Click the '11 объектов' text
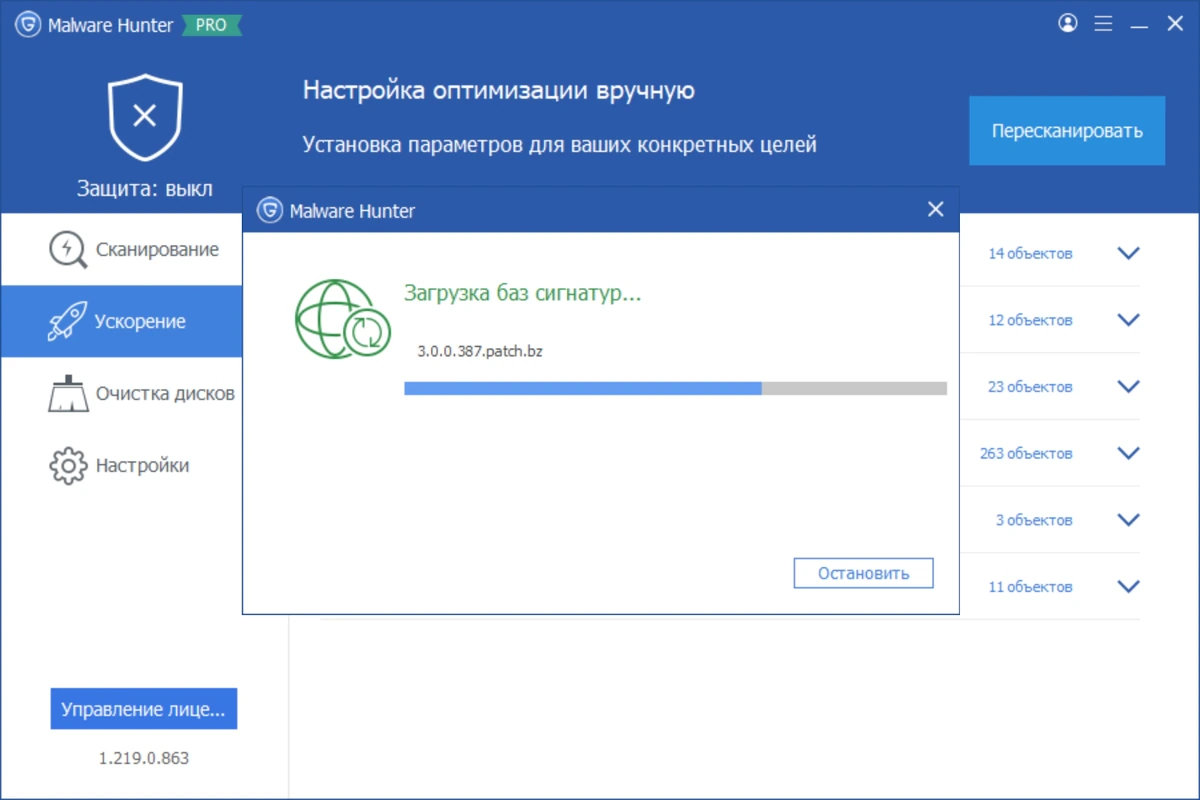Image resolution: width=1200 pixels, height=800 pixels. 1030,587
